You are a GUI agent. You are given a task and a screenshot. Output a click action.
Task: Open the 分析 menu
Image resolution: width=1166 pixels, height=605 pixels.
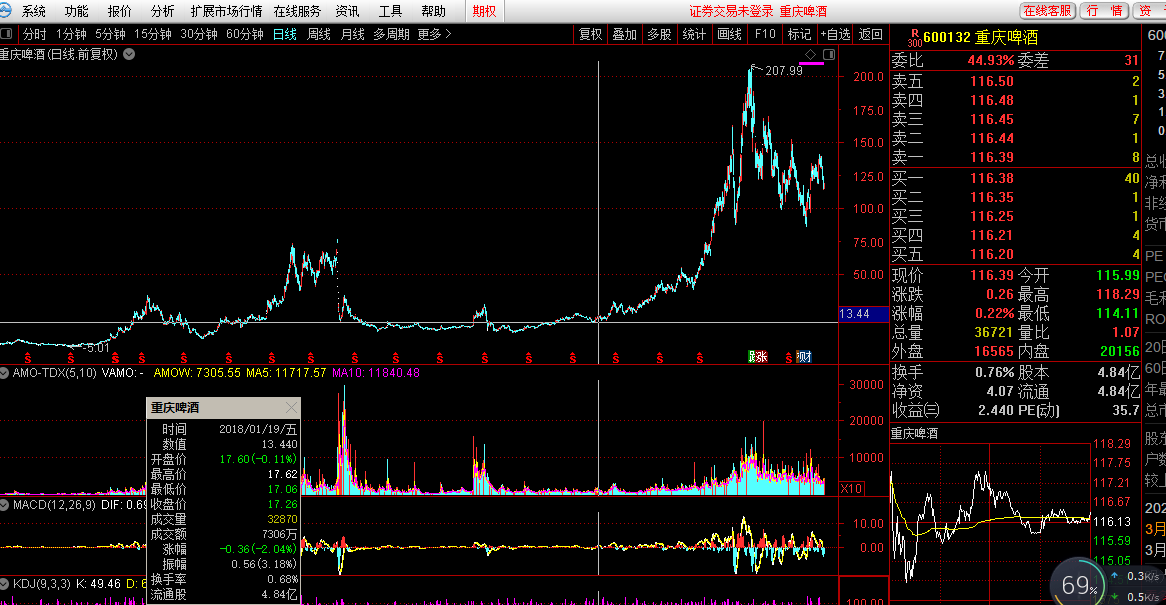tap(162, 11)
